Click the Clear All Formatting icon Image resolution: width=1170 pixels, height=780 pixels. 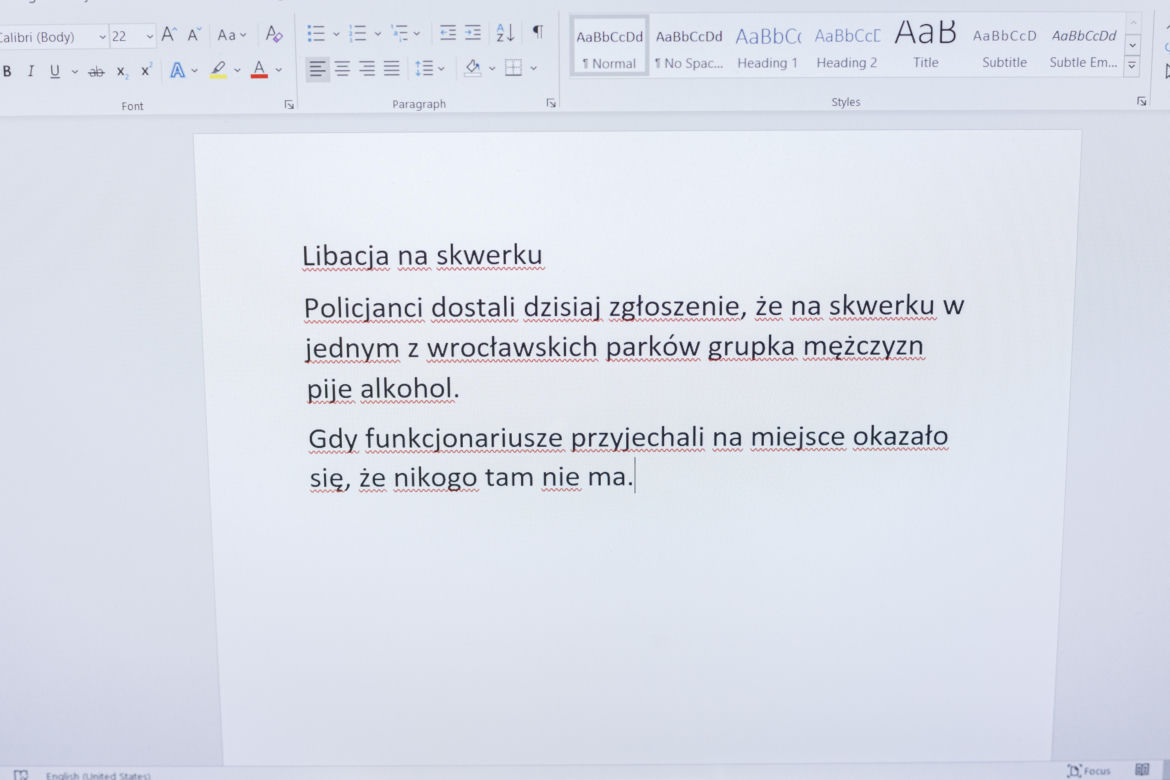point(274,34)
